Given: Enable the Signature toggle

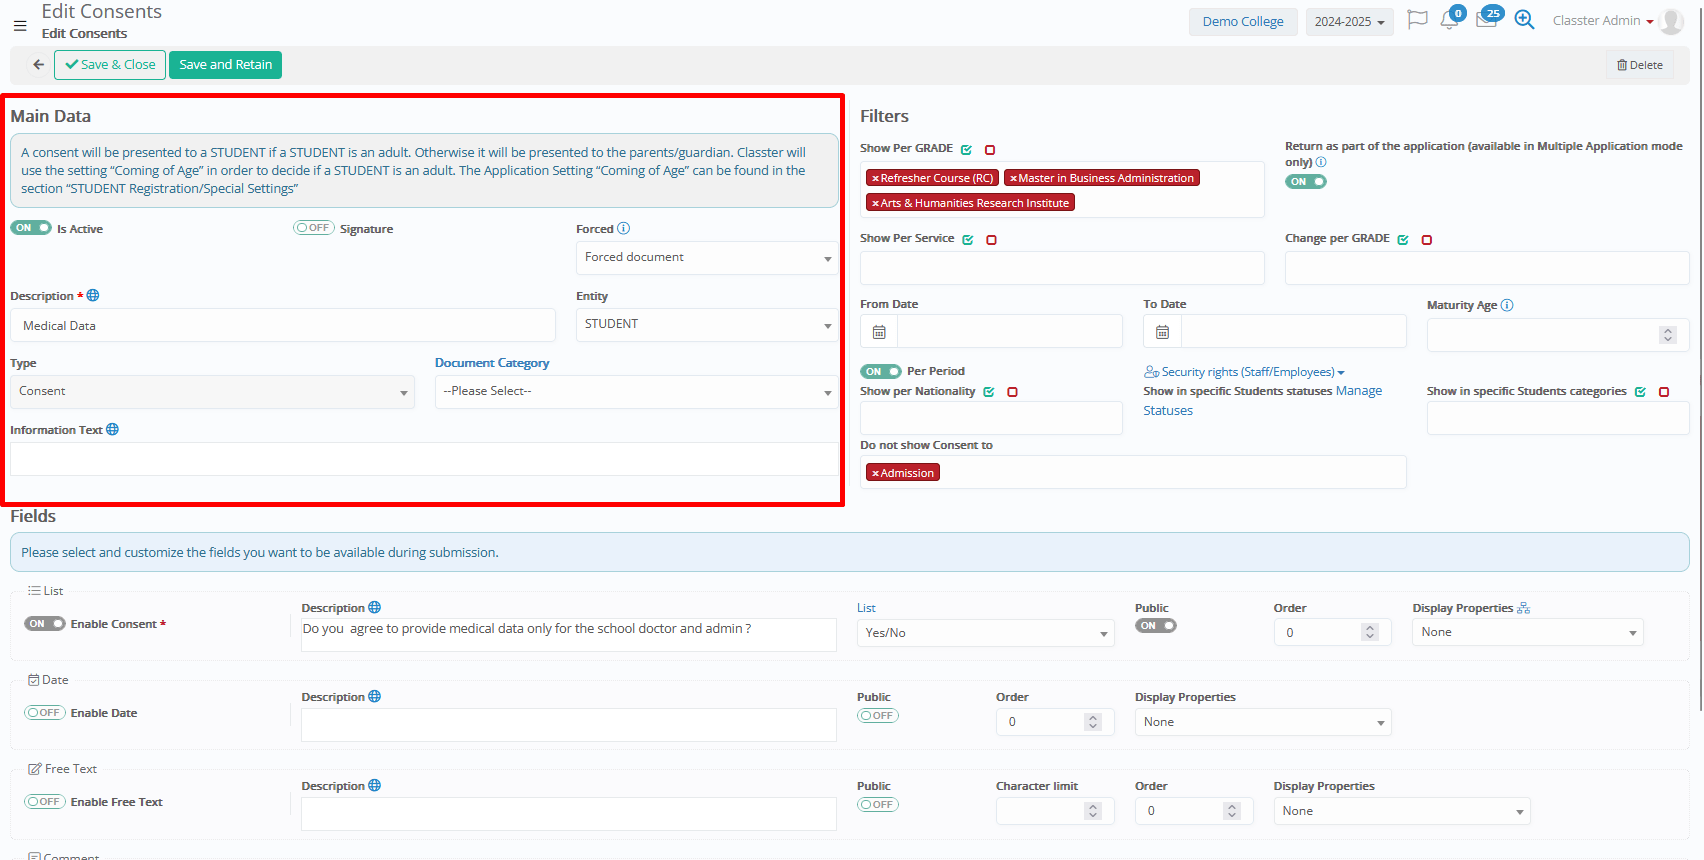Looking at the screenshot, I should click(x=313, y=228).
